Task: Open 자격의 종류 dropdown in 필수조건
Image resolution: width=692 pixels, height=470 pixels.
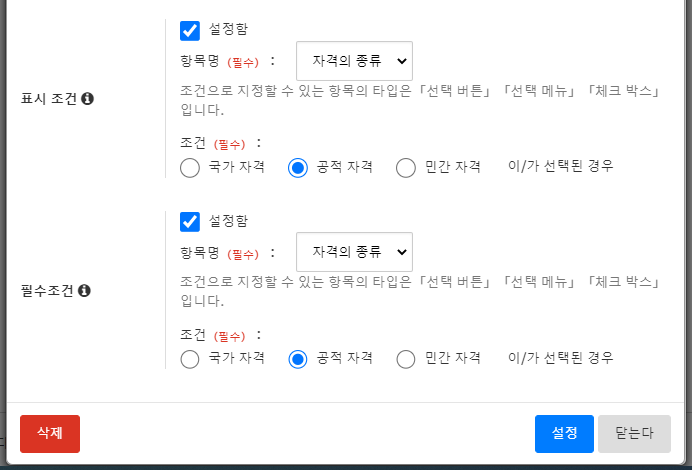Action: tap(354, 251)
